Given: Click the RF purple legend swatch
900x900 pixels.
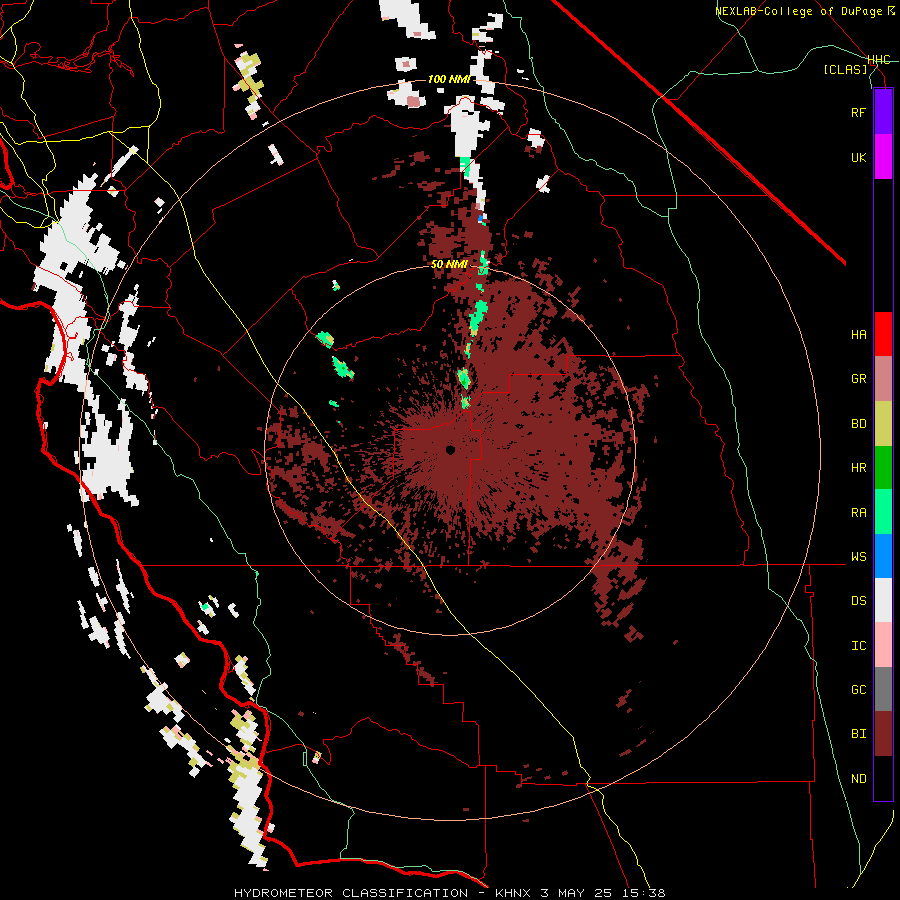Looking at the screenshot, I should point(883,112).
